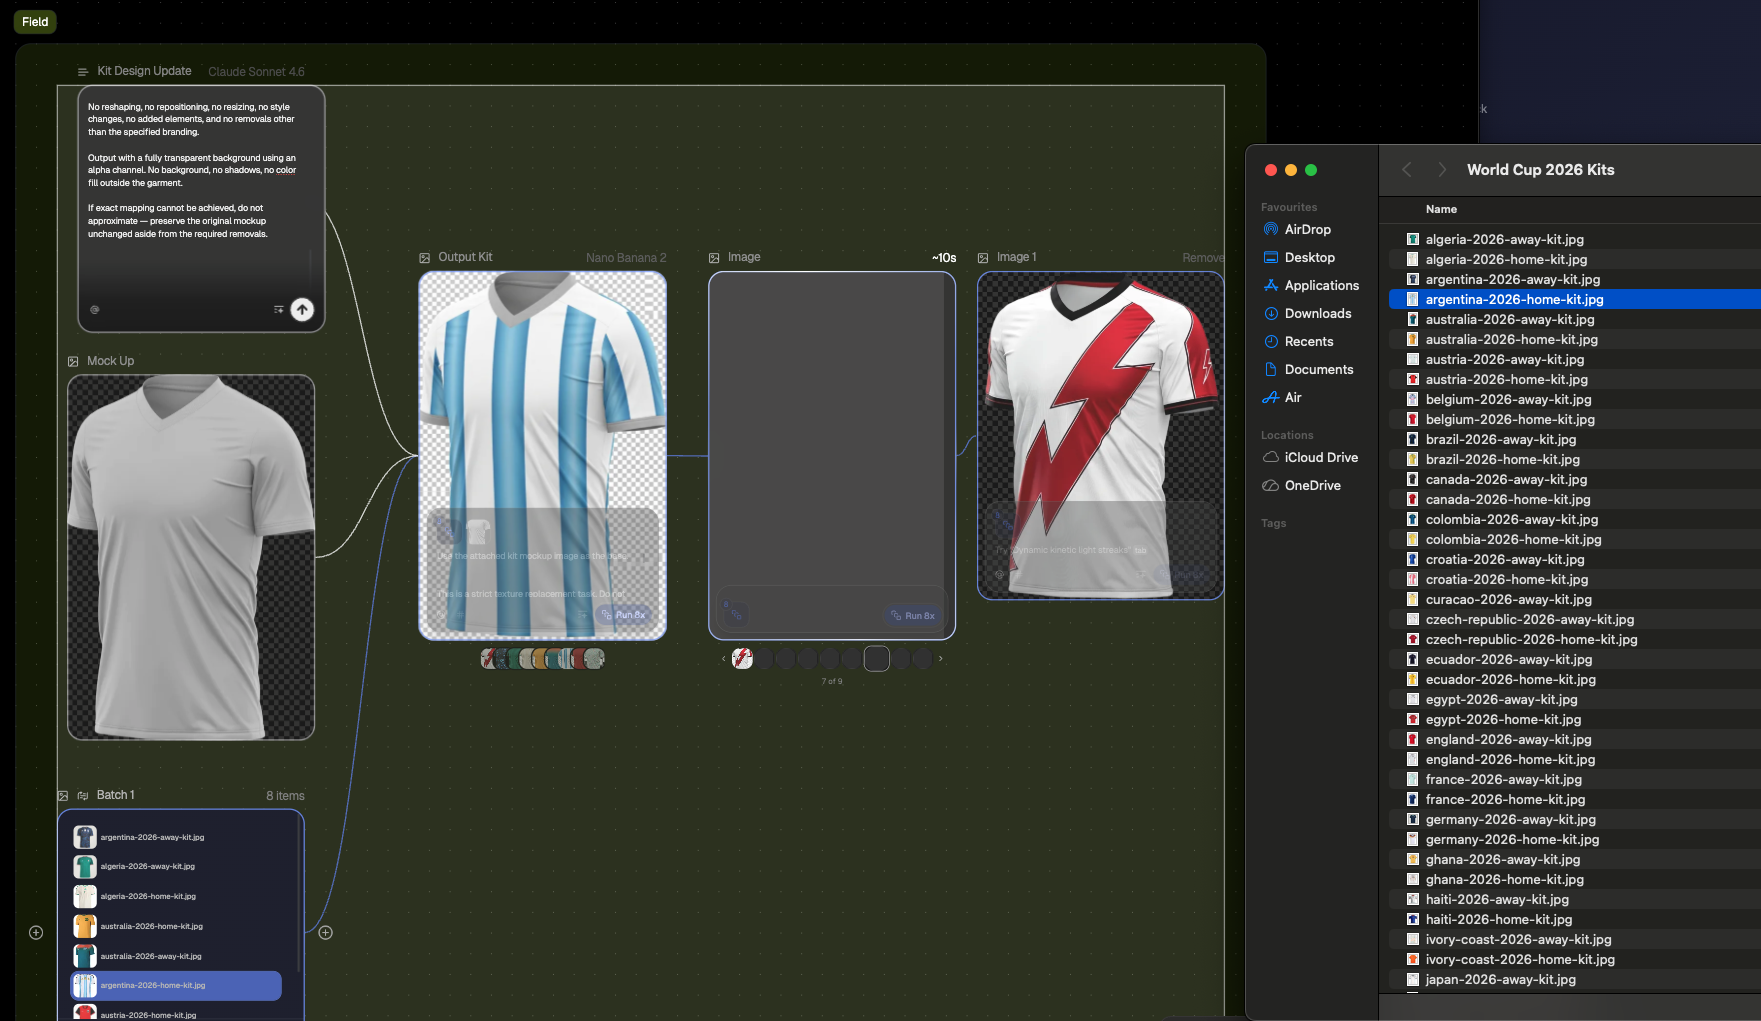Click the @ mention icon in the prompt box
The width and height of the screenshot is (1761, 1021).
95,310
